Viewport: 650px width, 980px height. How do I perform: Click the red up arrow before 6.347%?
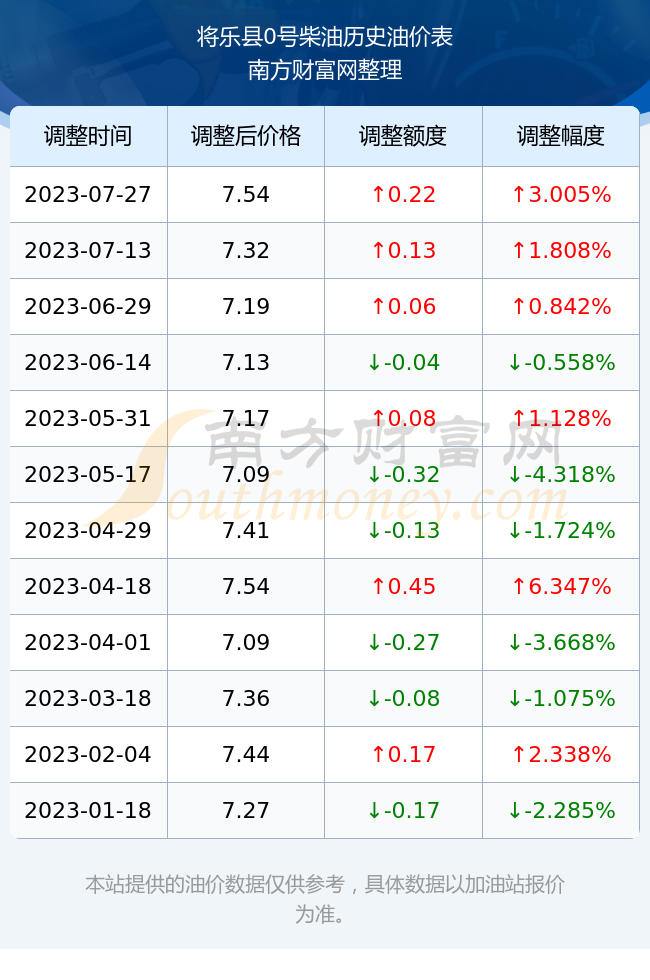click(519, 586)
